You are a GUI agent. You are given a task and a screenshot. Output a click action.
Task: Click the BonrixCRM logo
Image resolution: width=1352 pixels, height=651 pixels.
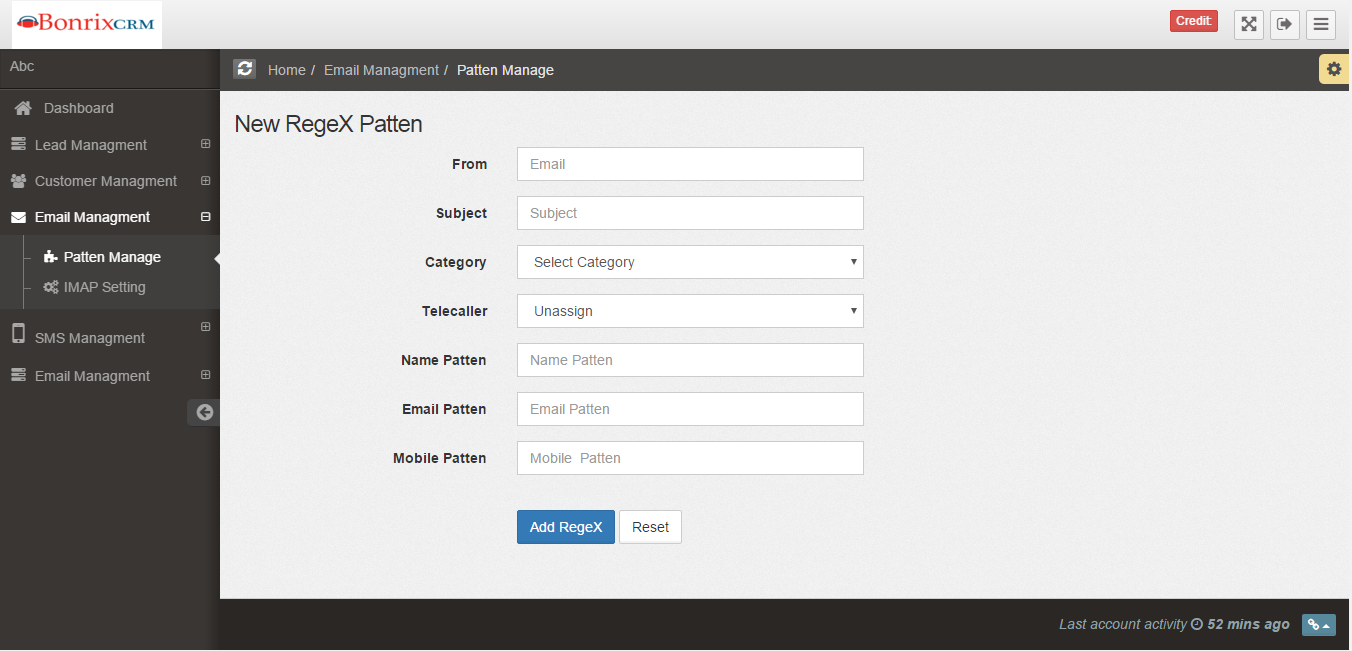(x=86, y=24)
